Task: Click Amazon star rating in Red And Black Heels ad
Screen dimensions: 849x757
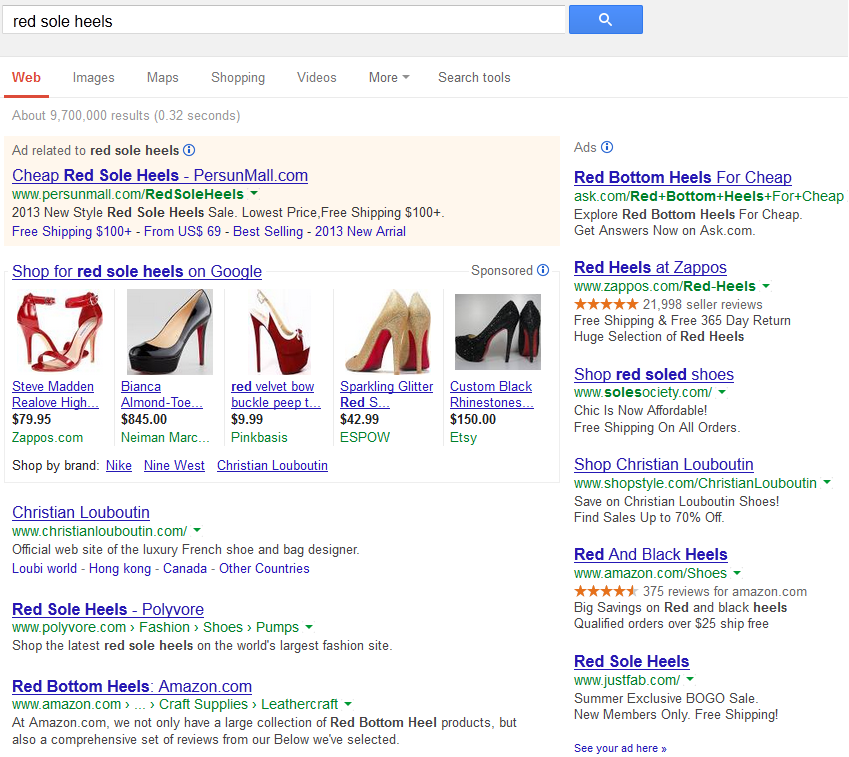Action: [606, 591]
